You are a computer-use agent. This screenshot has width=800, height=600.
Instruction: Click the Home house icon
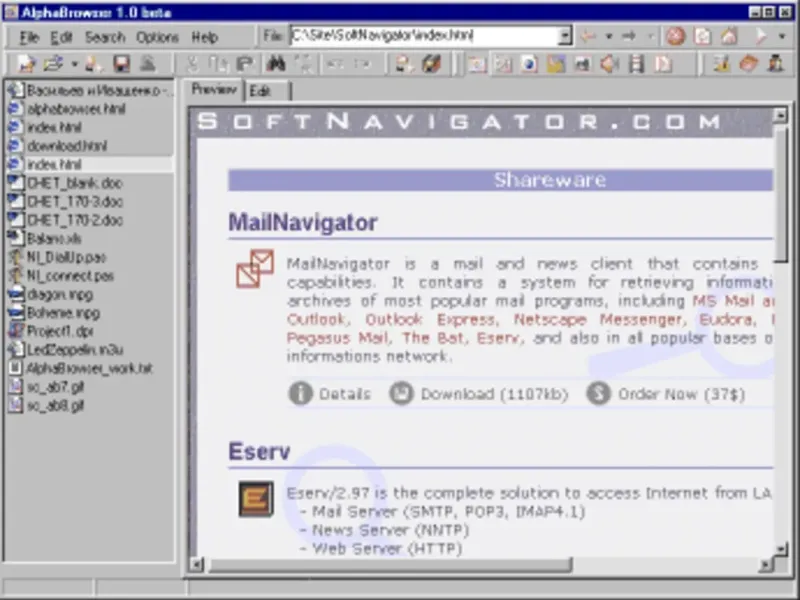click(x=729, y=36)
